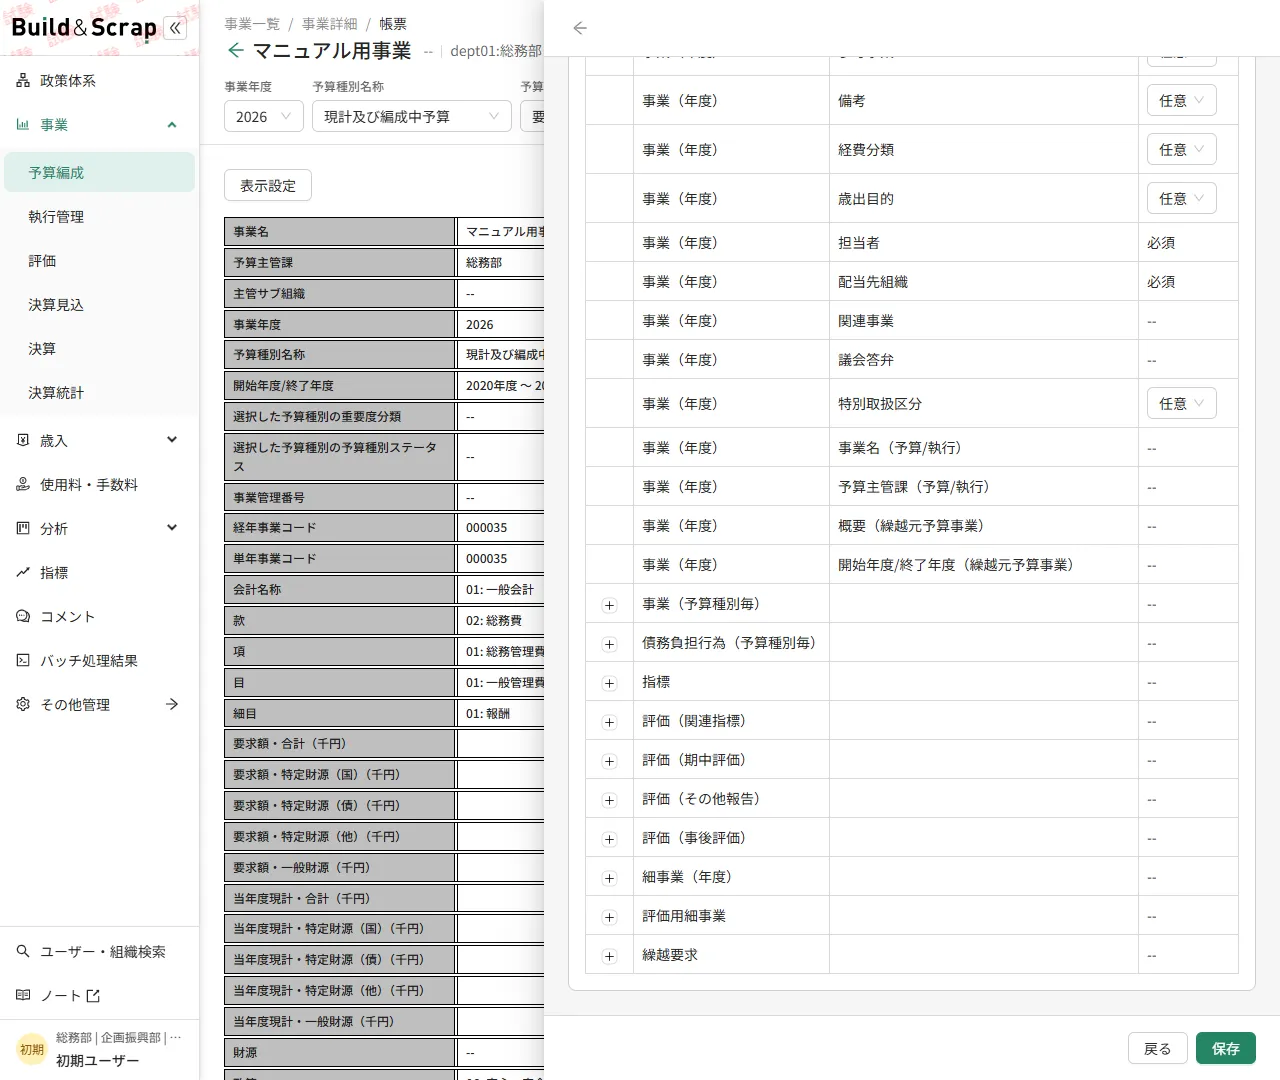Screen dimensions: 1280x1080
Task: Open the 予算種別名称 dropdown
Action: coord(412,117)
